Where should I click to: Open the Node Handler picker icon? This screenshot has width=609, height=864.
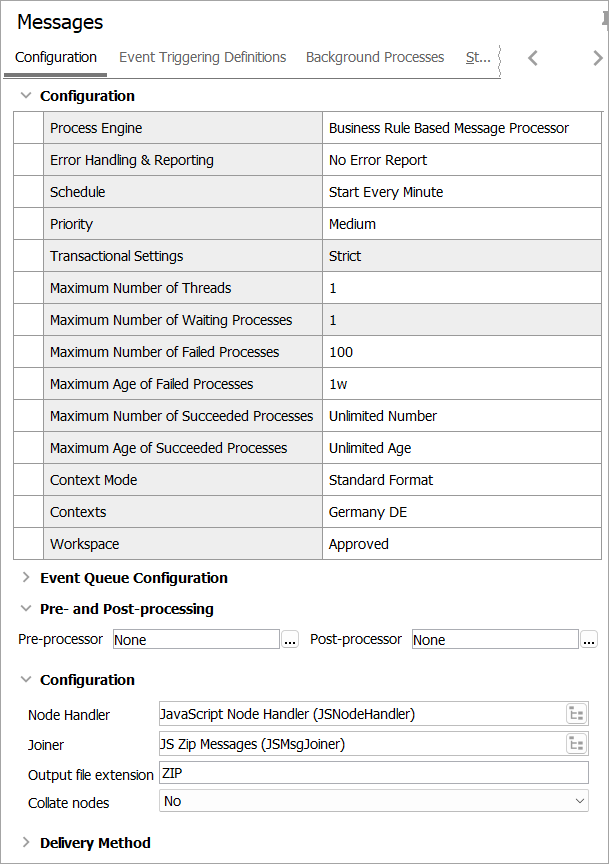(x=576, y=714)
